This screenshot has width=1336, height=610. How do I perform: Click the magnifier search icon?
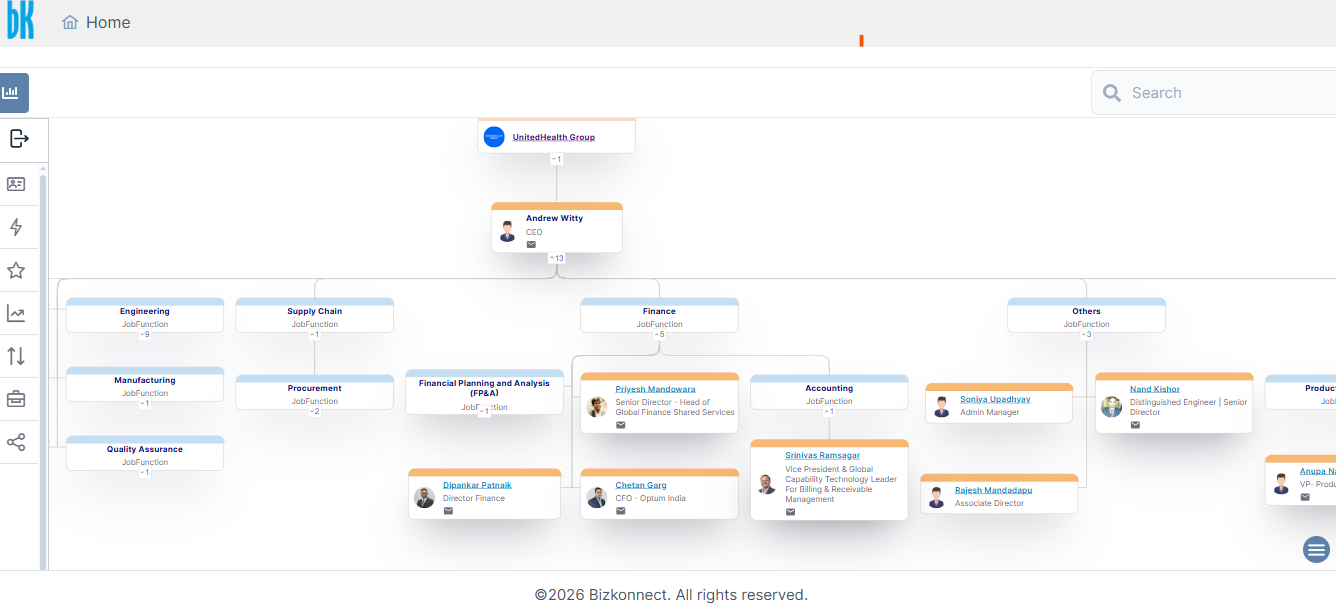click(1112, 93)
